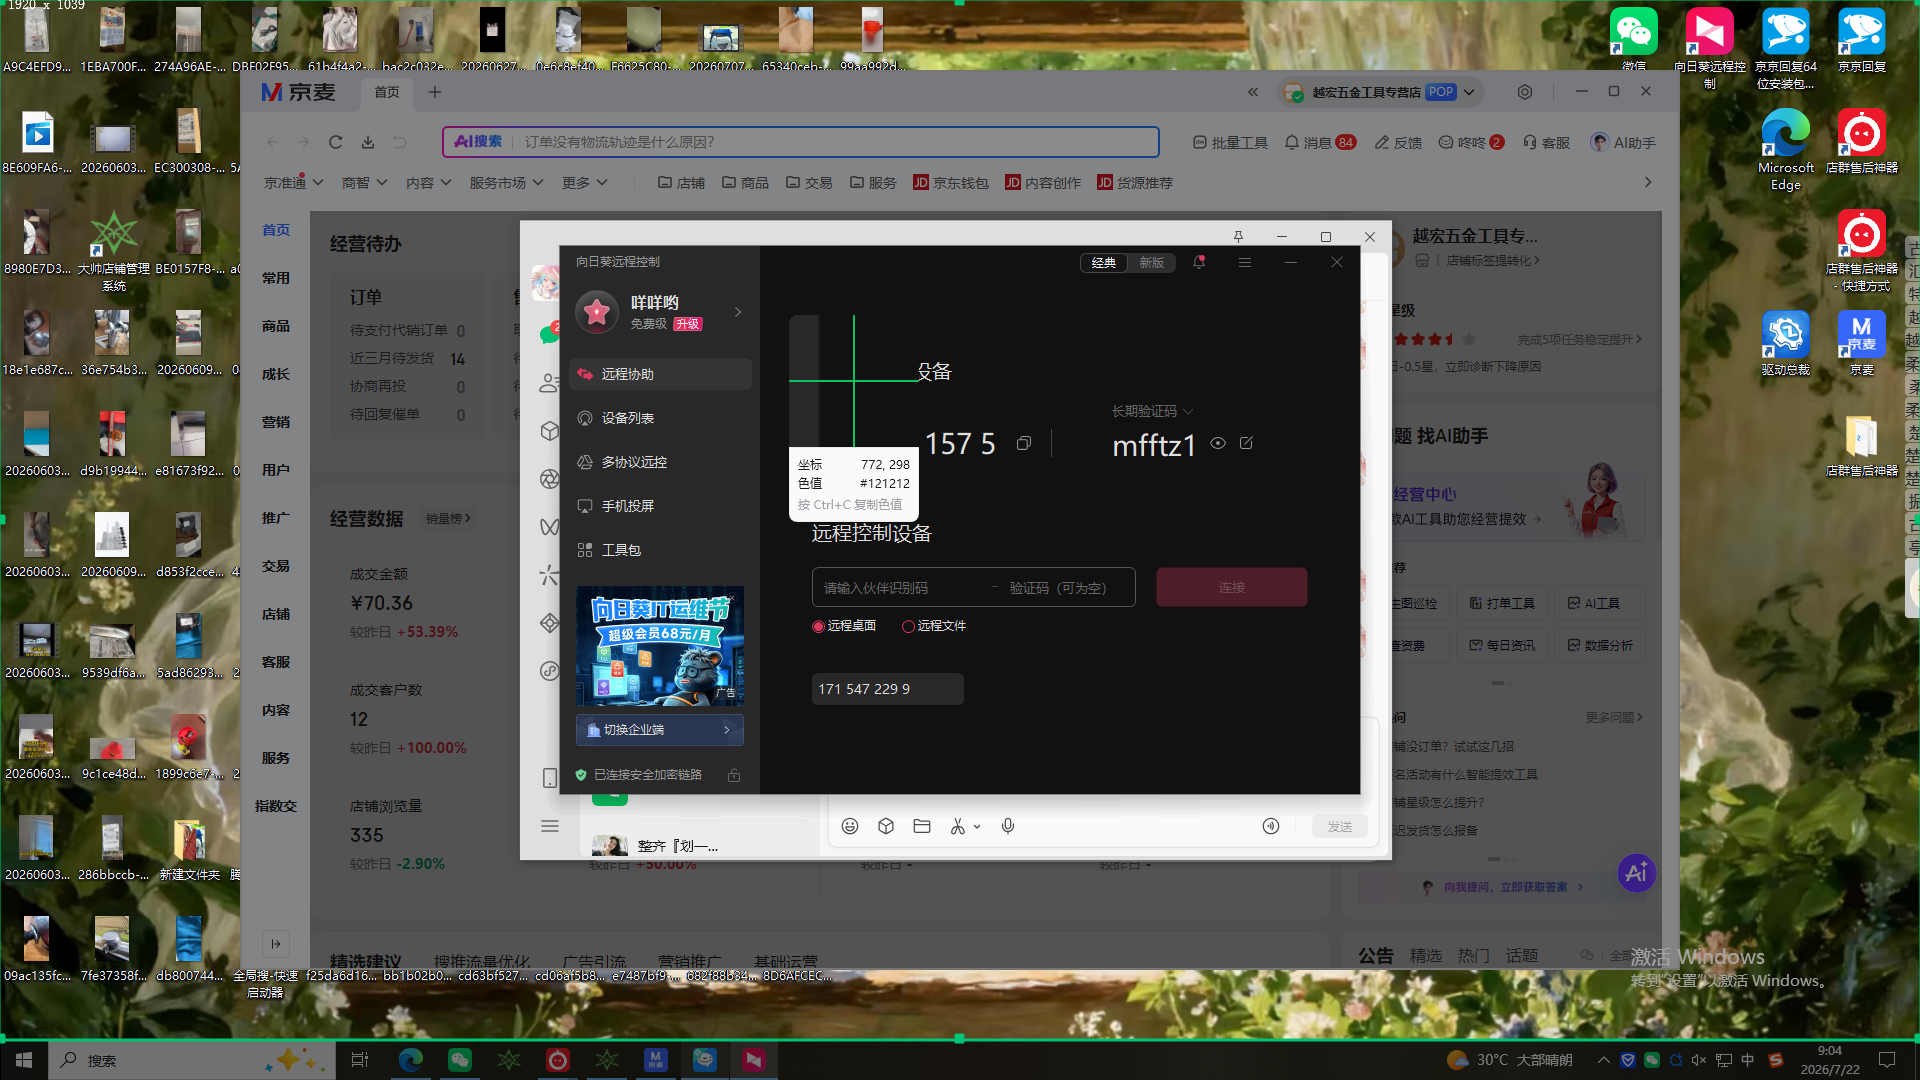Open 批量工具 in JingMai toolbar

pos(1230,143)
